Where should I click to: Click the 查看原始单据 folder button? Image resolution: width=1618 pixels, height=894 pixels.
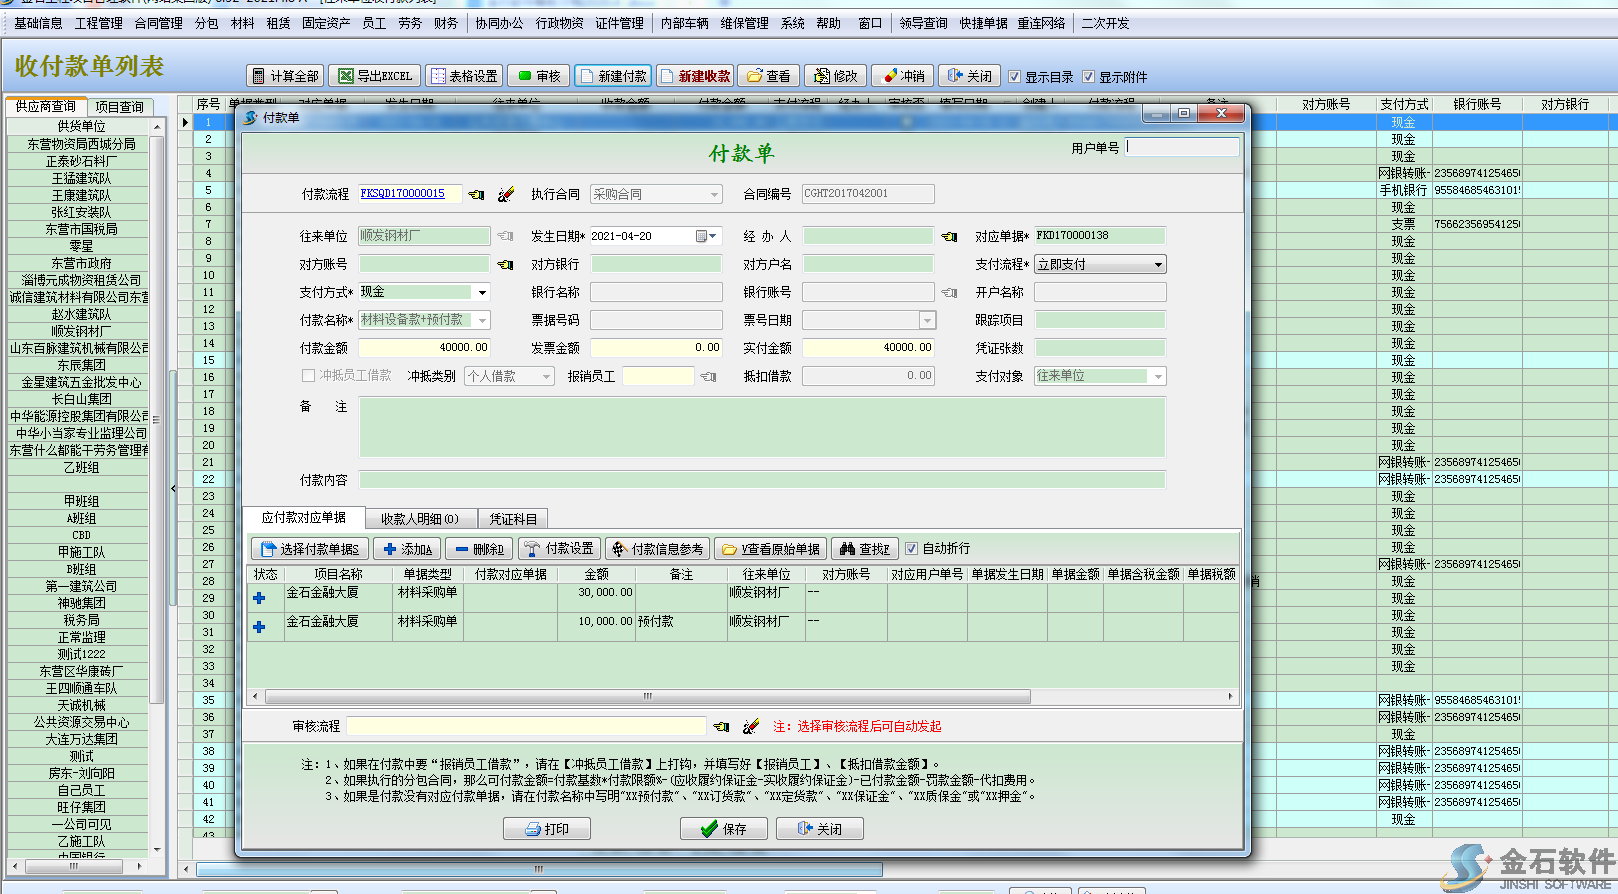point(771,549)
